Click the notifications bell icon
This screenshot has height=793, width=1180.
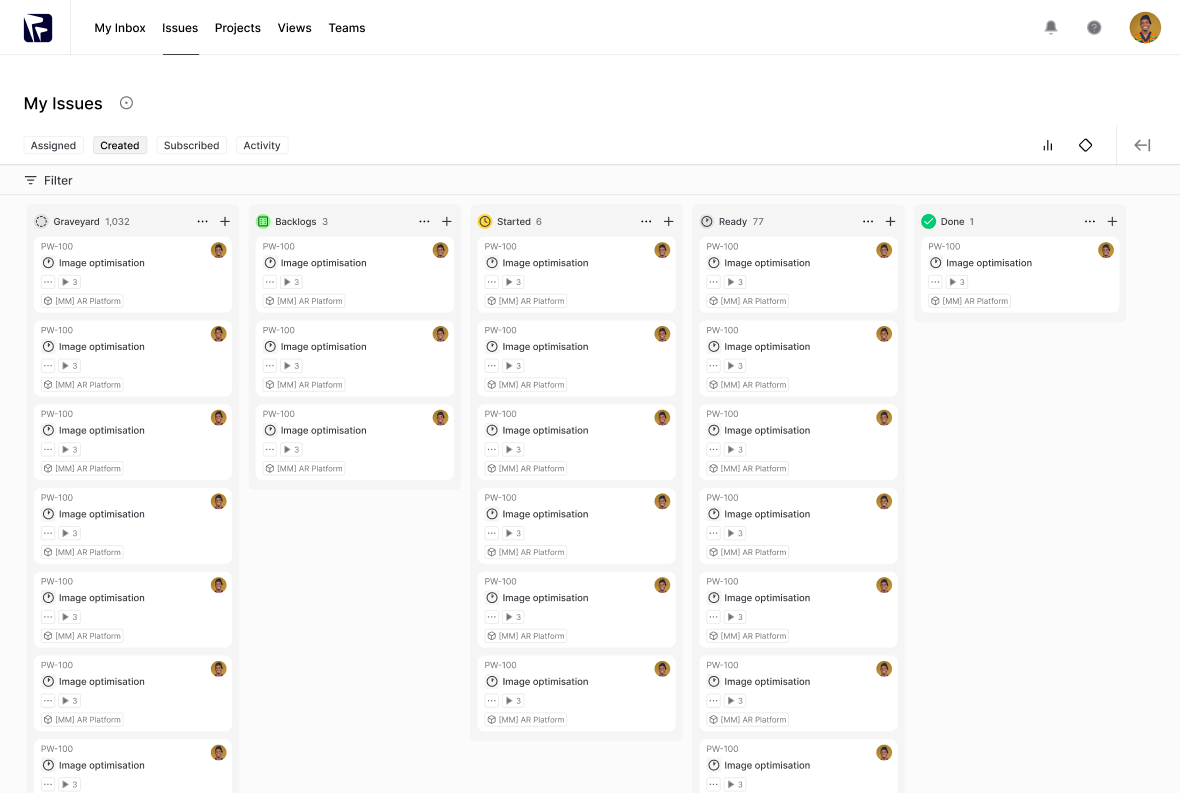pos(1051,28)
